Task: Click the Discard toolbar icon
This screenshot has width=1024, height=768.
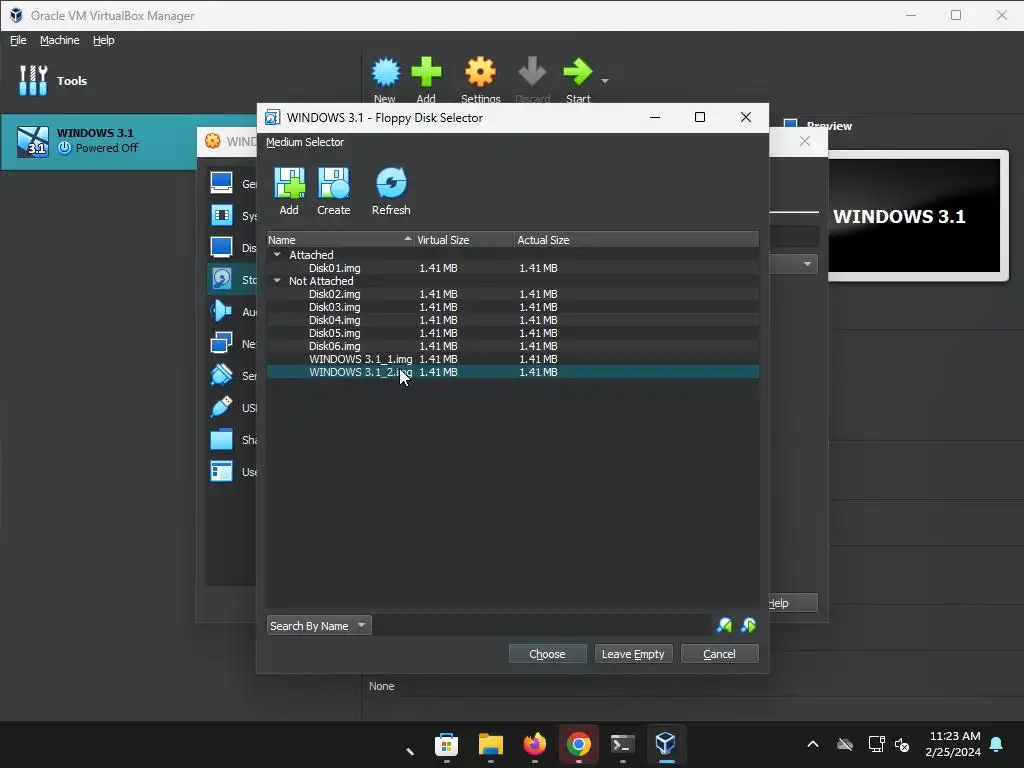Action: (532, 72)
